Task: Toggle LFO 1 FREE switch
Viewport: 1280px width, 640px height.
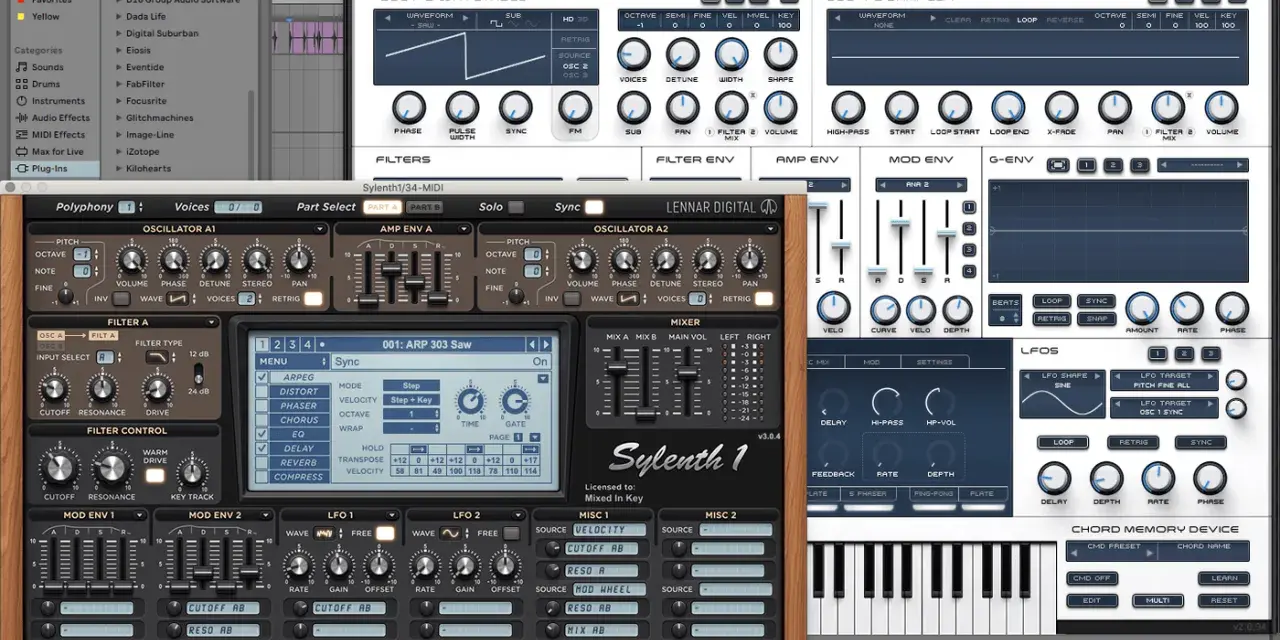Action: (385, 533)
